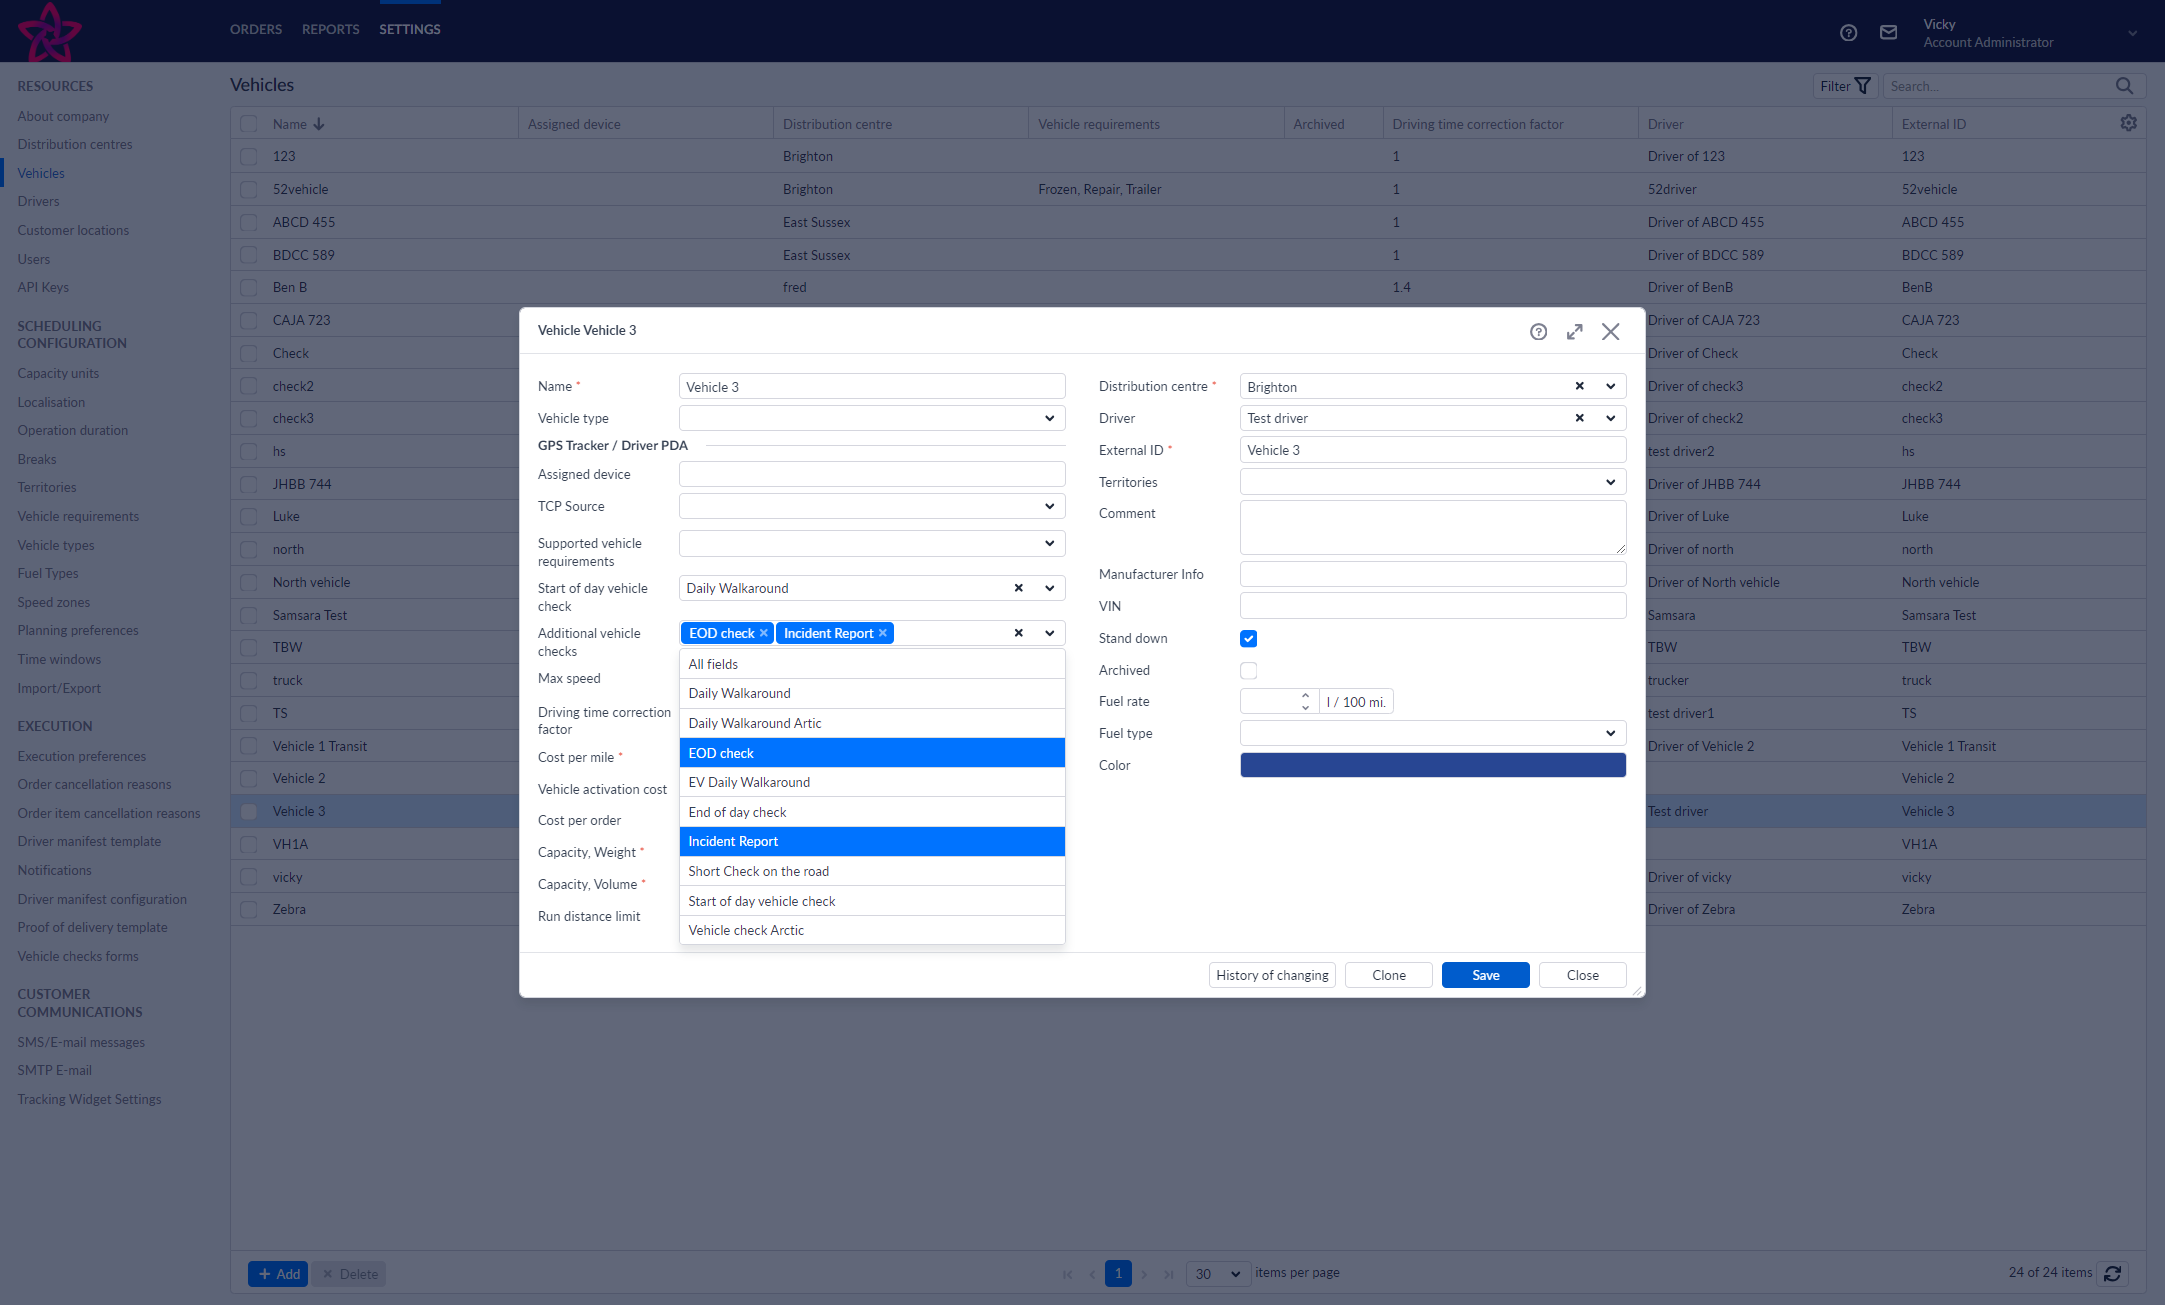This screenshot has height=1305, width=2165.
Task: Click the VIN input field
Action: tap(1432, 606)
